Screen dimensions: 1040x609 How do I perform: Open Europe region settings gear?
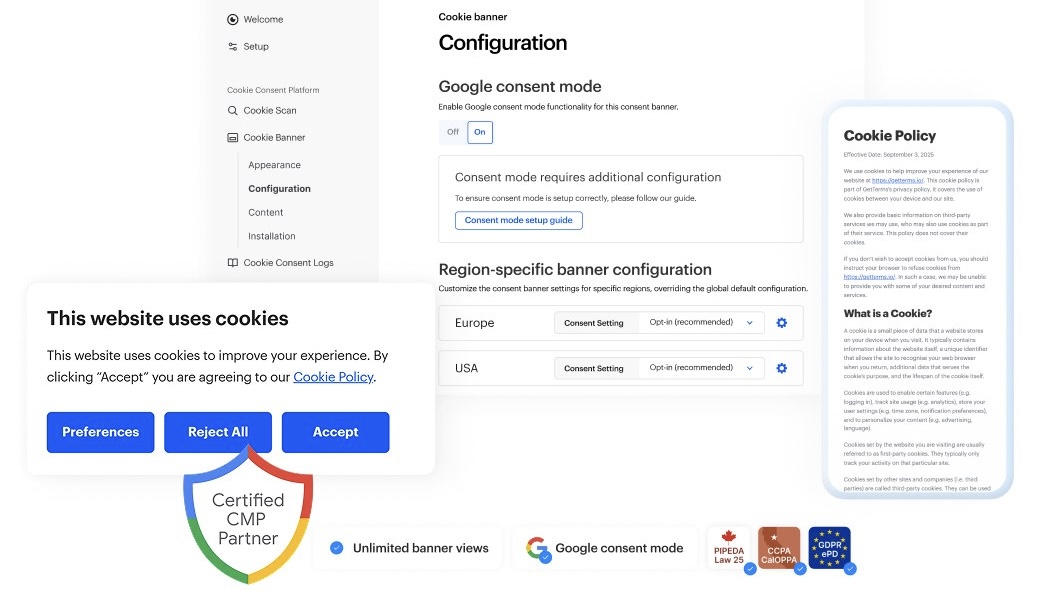pos(782,323)
